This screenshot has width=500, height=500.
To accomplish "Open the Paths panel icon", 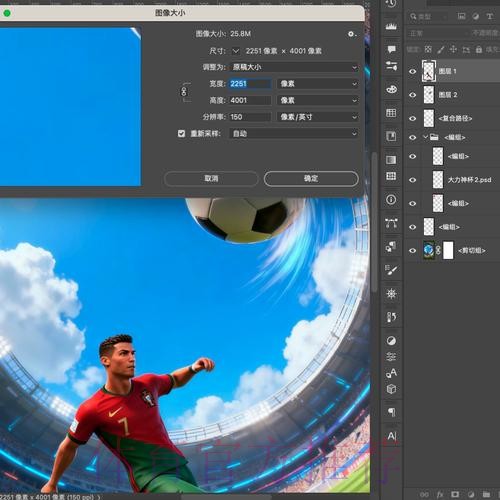I will [x=391, y=223].
